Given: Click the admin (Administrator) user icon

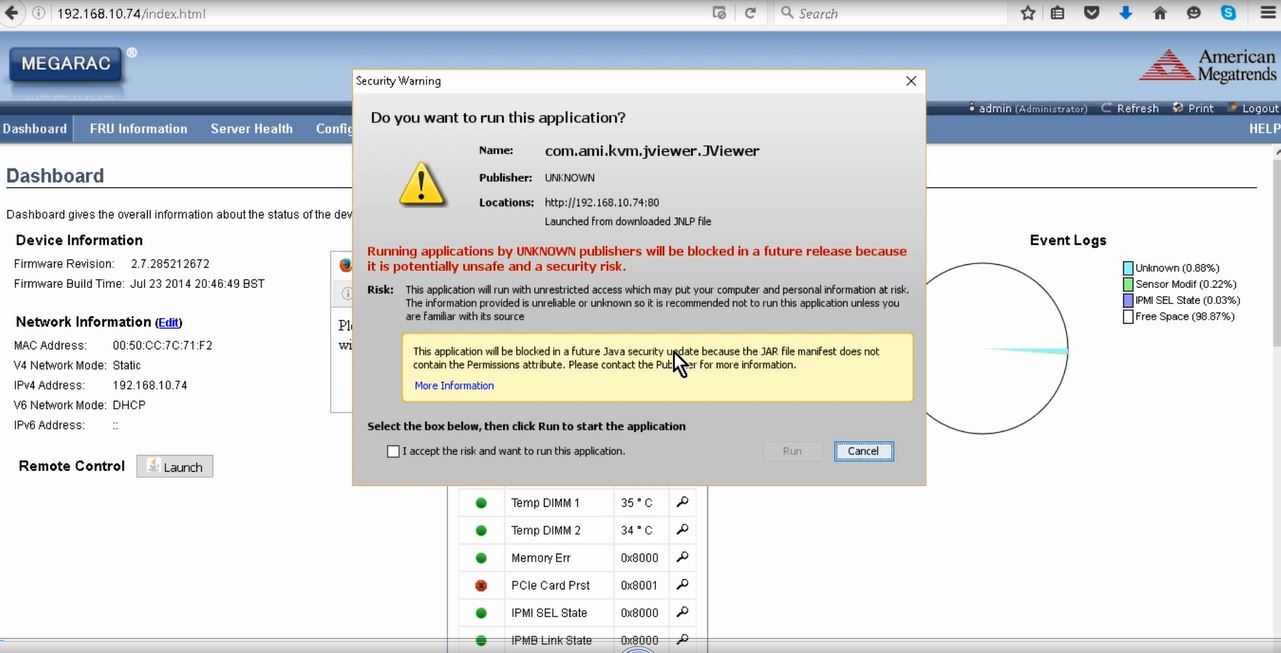Looking at the screenshot, I should tap(971, 107).
